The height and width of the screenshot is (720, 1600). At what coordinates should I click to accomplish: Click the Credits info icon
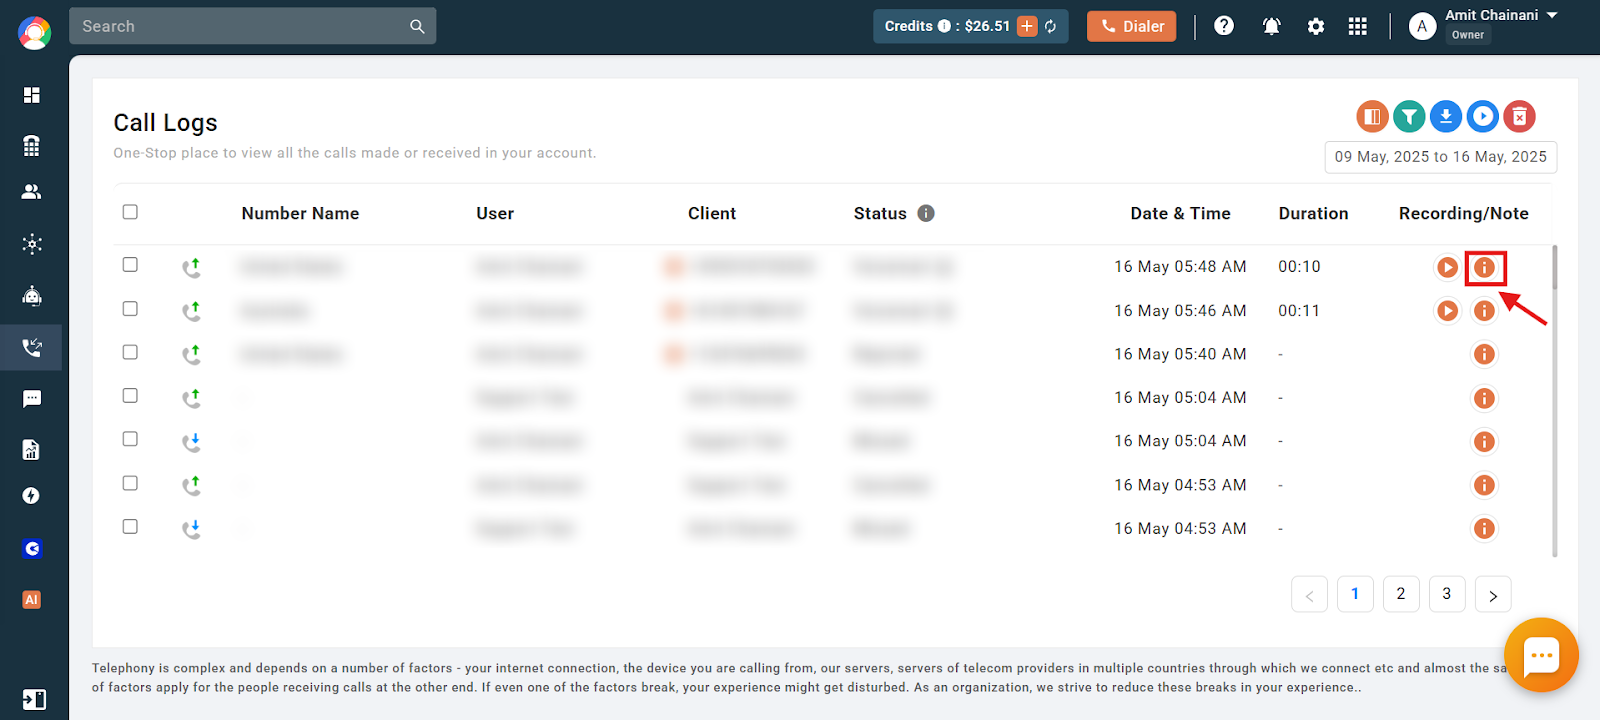click(x=944, y=26)
